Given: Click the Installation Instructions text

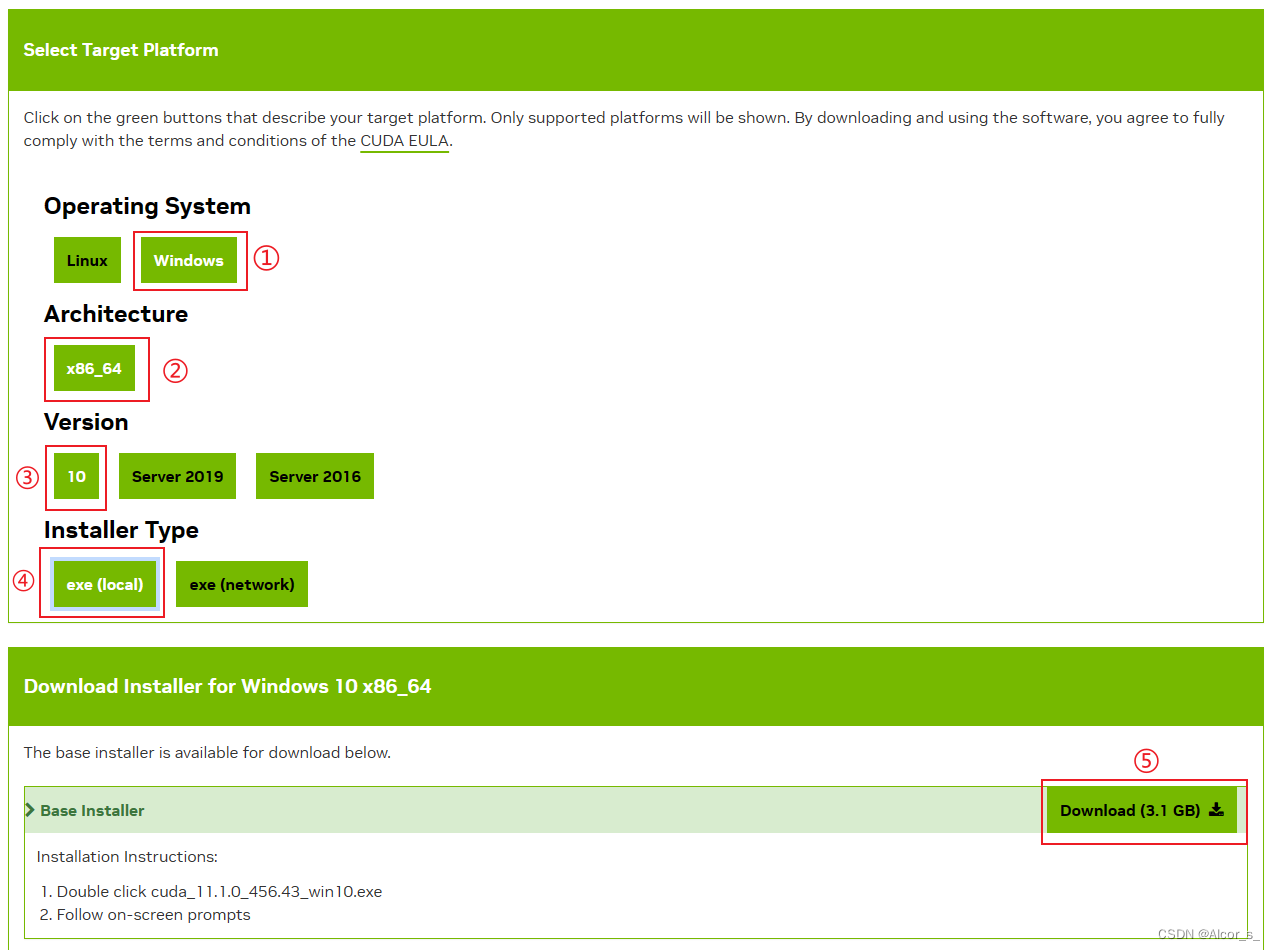Looking at the screenshot, I should [x=127, y=857].
